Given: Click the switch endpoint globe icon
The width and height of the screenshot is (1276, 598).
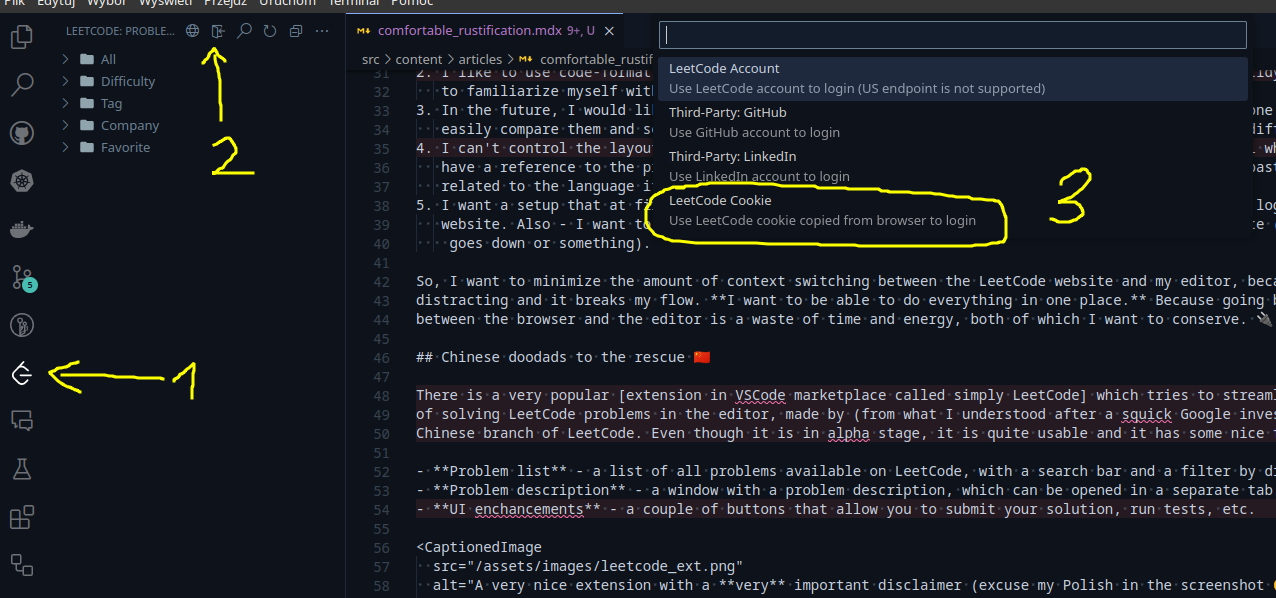Looking at the screenshot, I should tap(192, 31).
